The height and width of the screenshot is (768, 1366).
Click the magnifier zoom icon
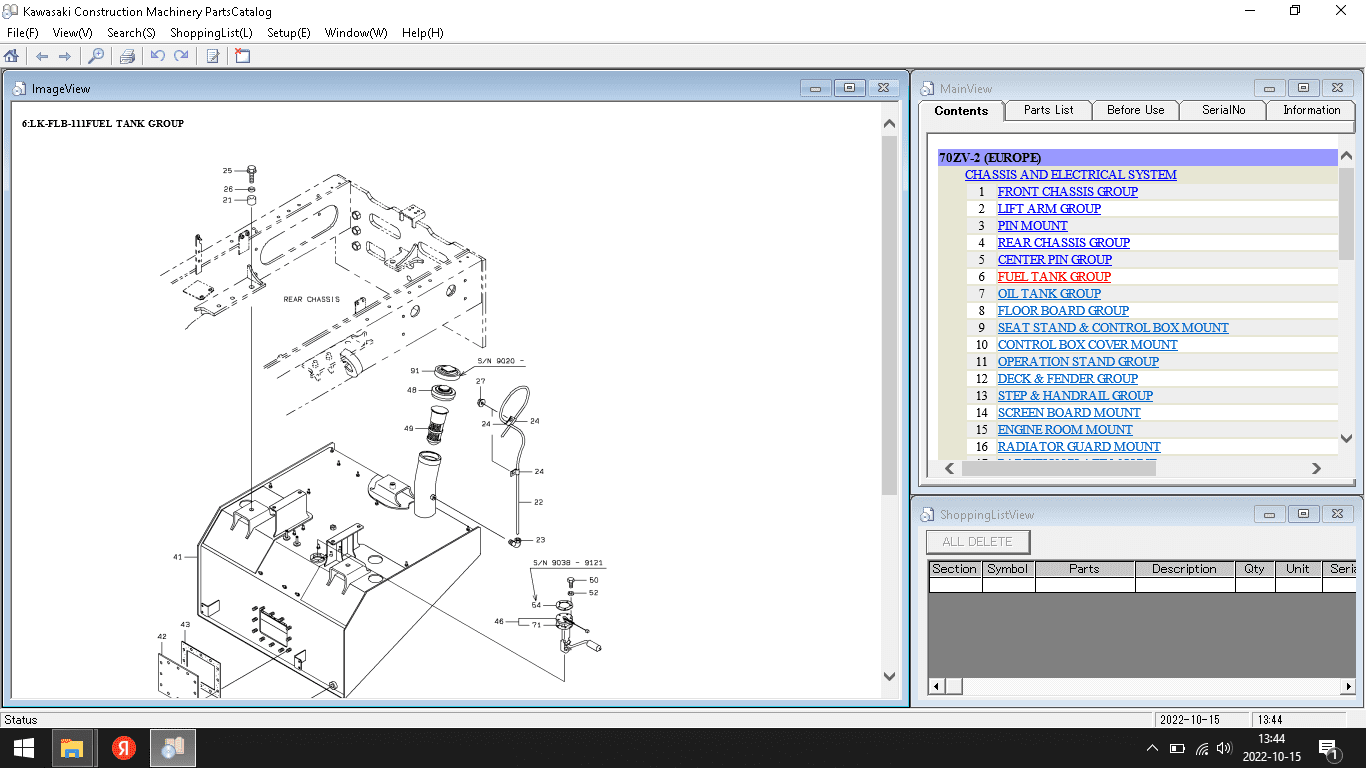pos(96,56)
